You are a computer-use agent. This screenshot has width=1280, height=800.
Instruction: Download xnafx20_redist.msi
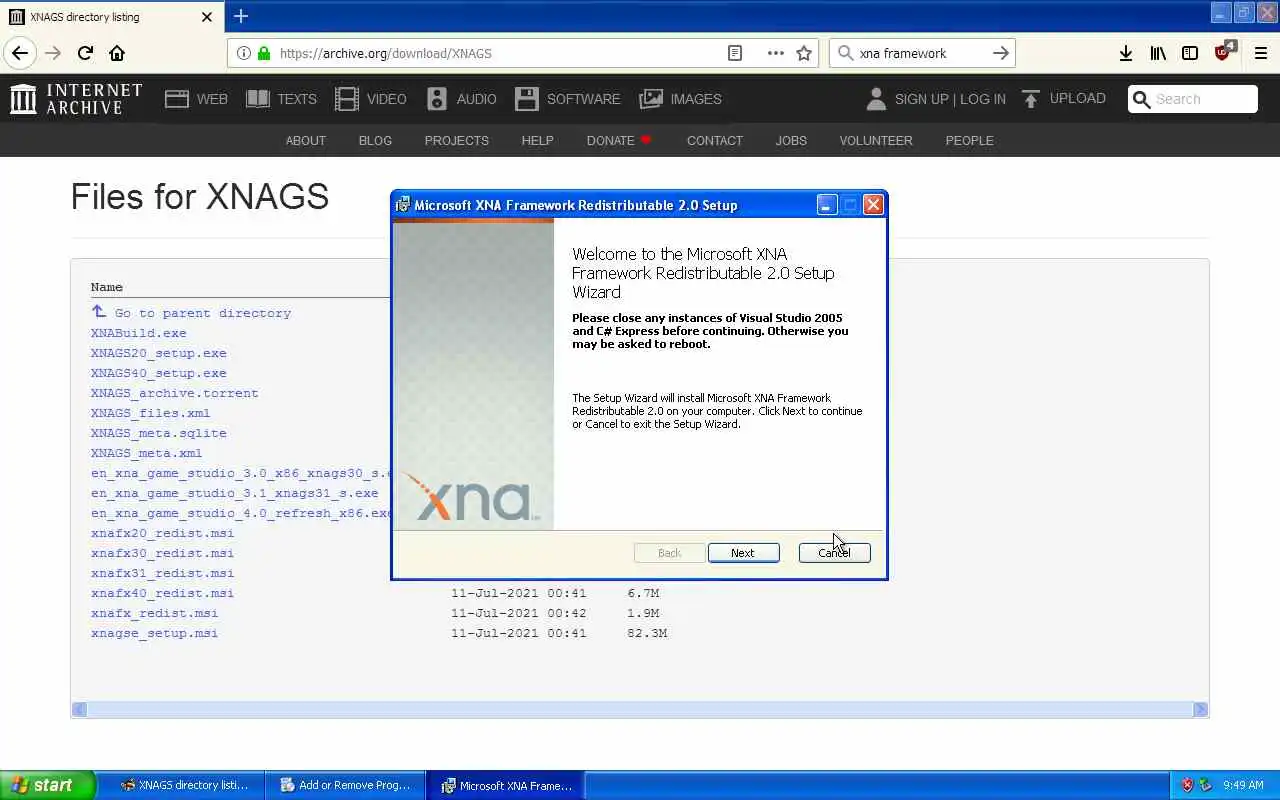click(x=162, y=533)
